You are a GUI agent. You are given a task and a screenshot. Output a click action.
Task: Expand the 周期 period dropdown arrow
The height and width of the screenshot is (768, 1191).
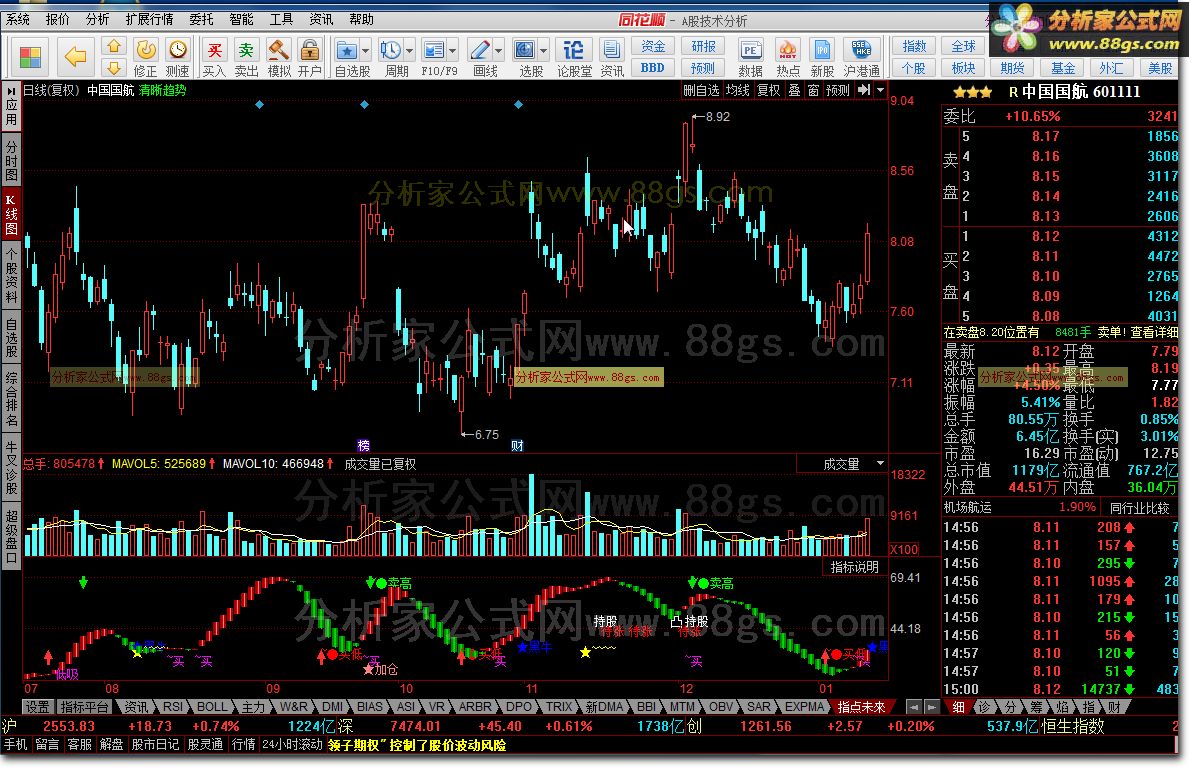[x=409, y=52]
